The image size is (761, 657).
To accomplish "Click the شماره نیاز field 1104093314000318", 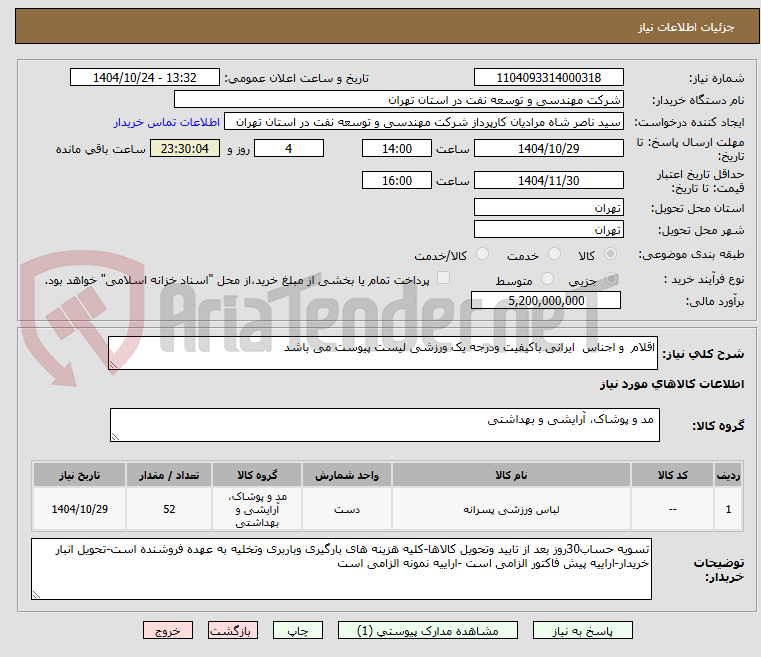I will pos(548,77).
